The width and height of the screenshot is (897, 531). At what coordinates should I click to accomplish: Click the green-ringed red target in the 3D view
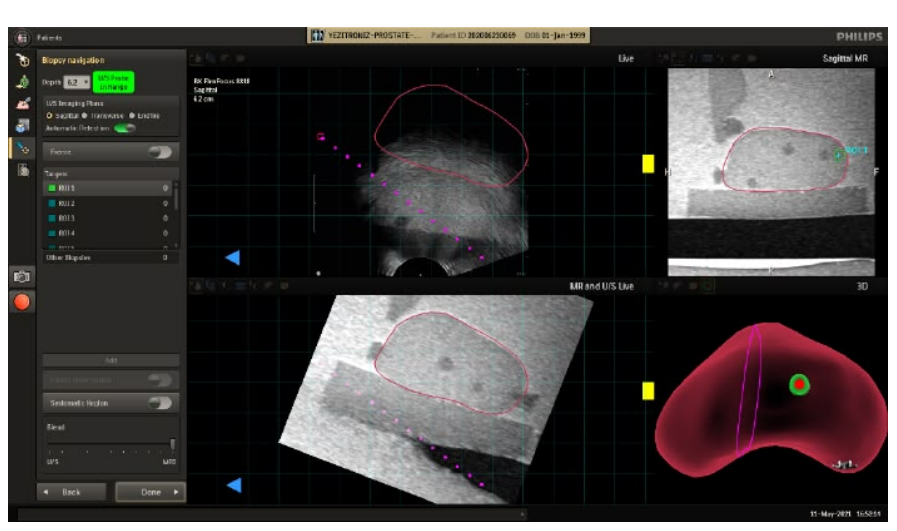(799, 385)
